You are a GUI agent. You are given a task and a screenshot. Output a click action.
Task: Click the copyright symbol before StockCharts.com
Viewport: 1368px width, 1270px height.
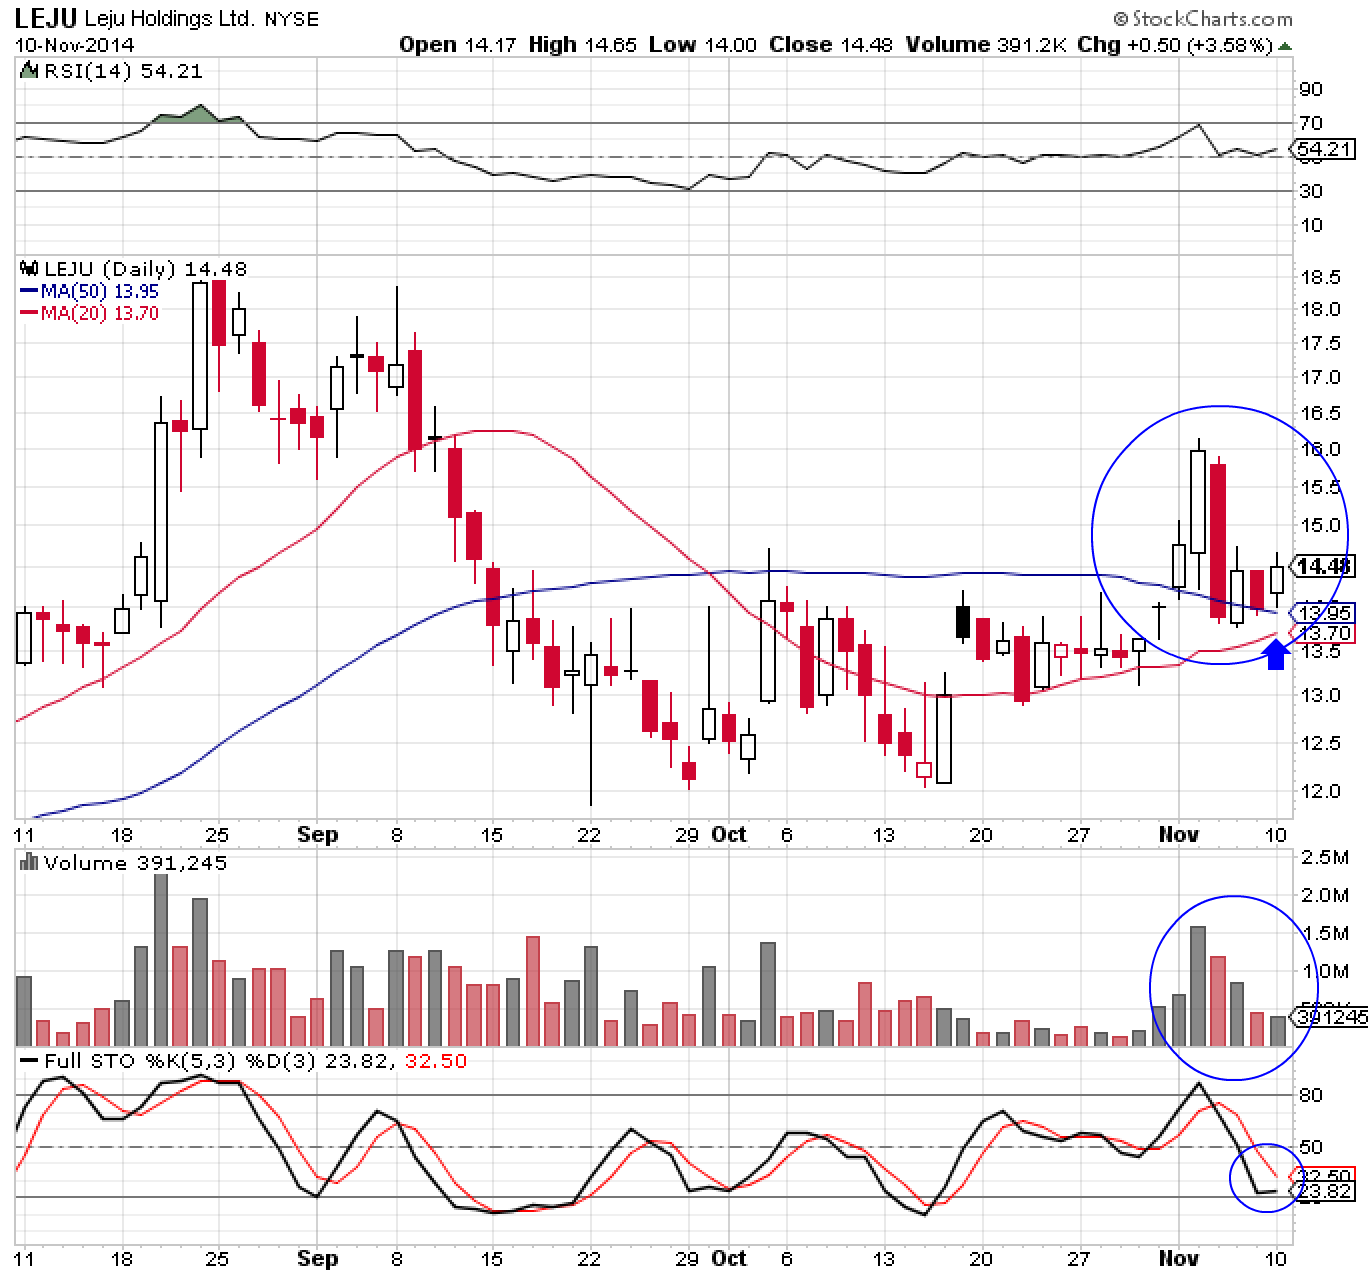pyautogui.click(x=1120, y=19)
